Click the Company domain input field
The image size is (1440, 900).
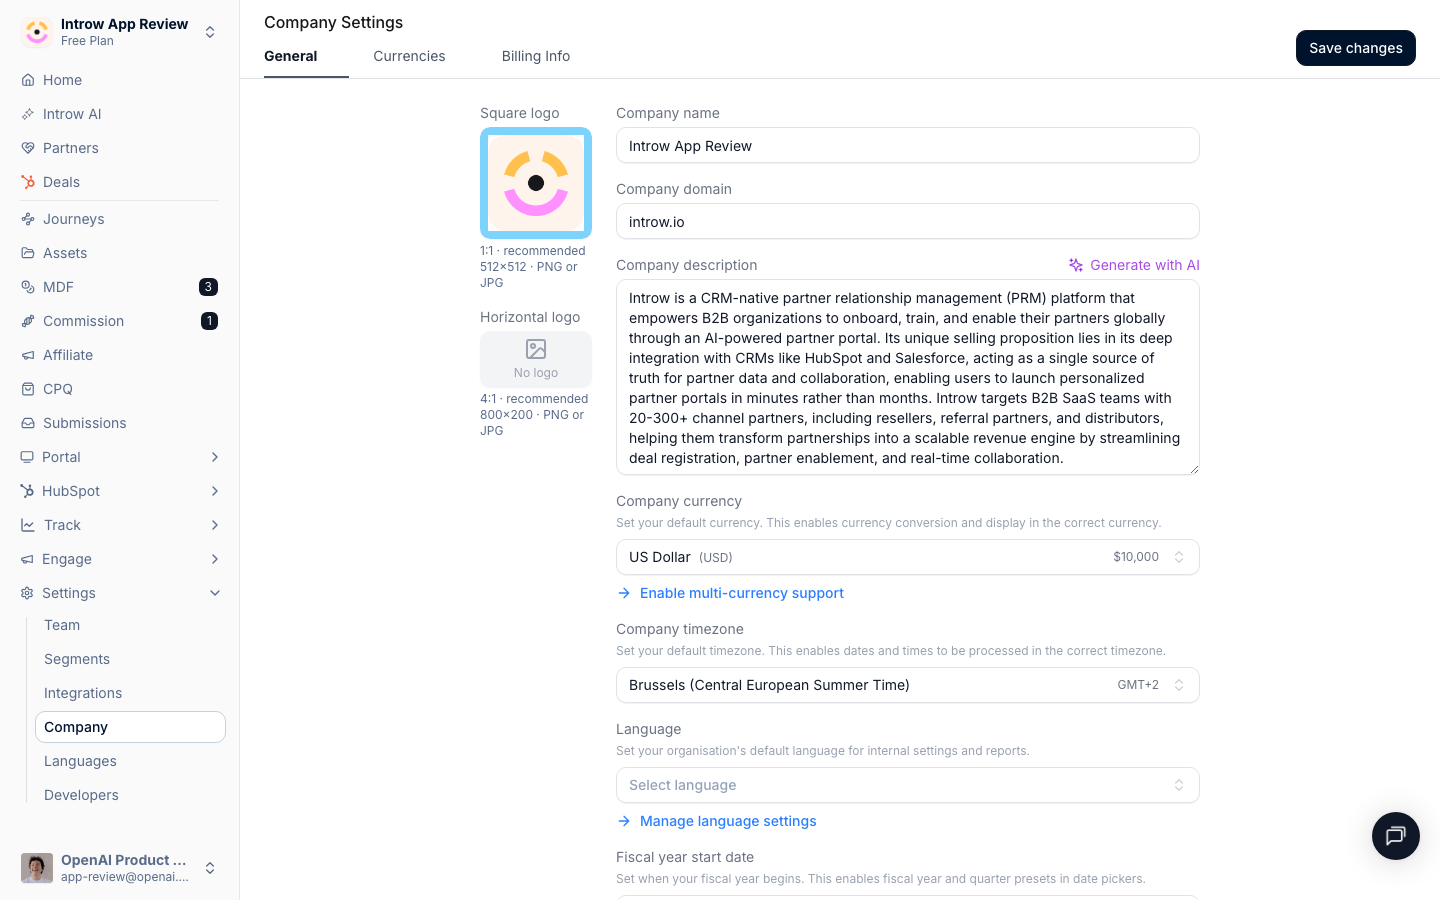[908, 221]
